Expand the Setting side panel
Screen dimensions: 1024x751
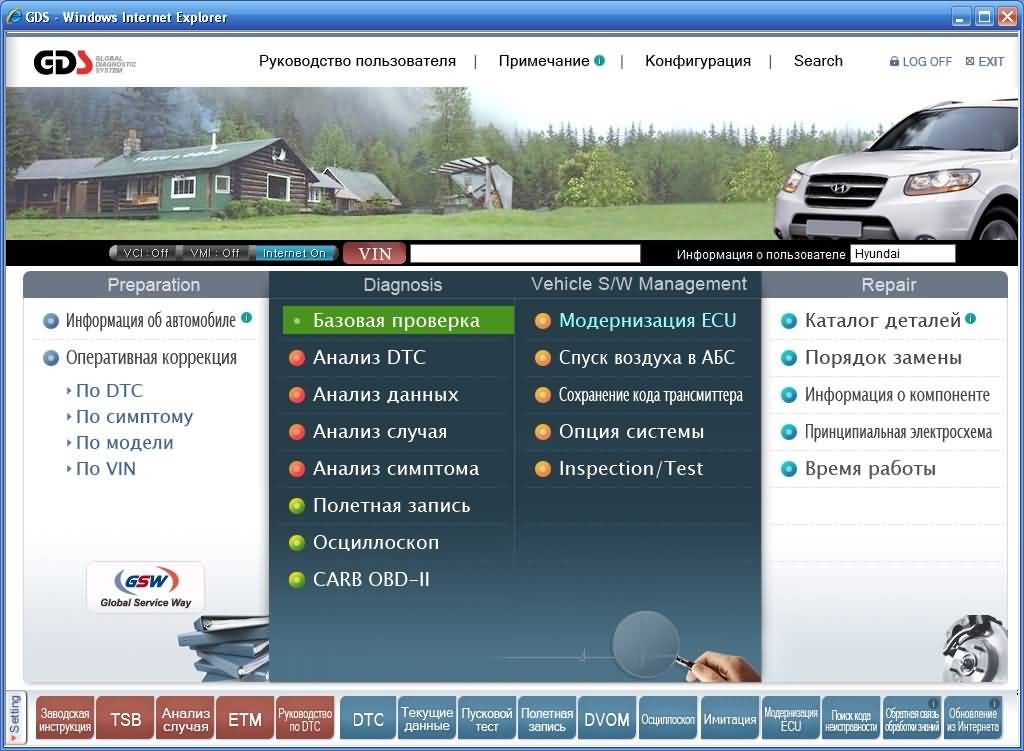pos(16,718)
